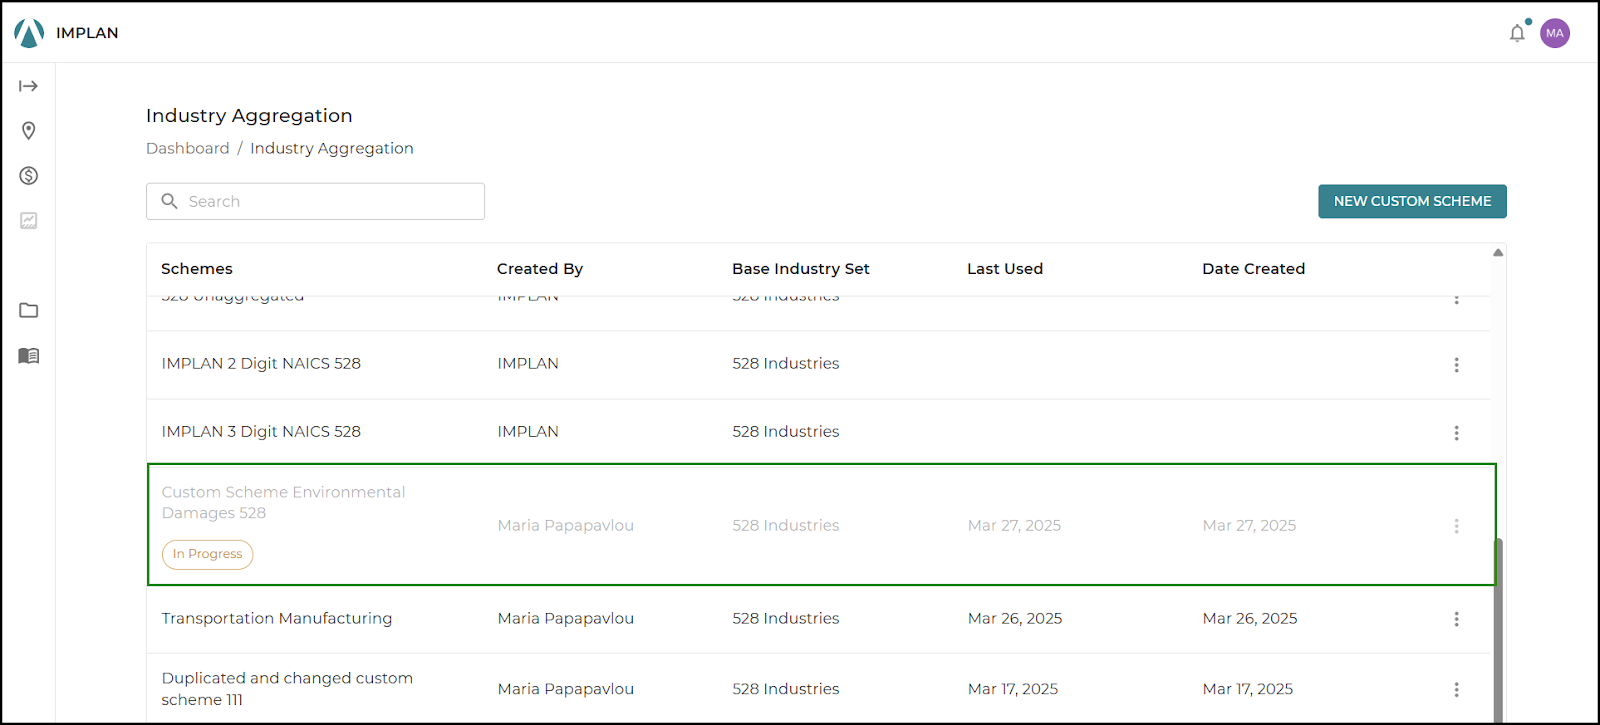Viewport: 1600px width, 725px height.
Task: Select Duplicated and changed custom scheme 111
Action: (287, 689)
